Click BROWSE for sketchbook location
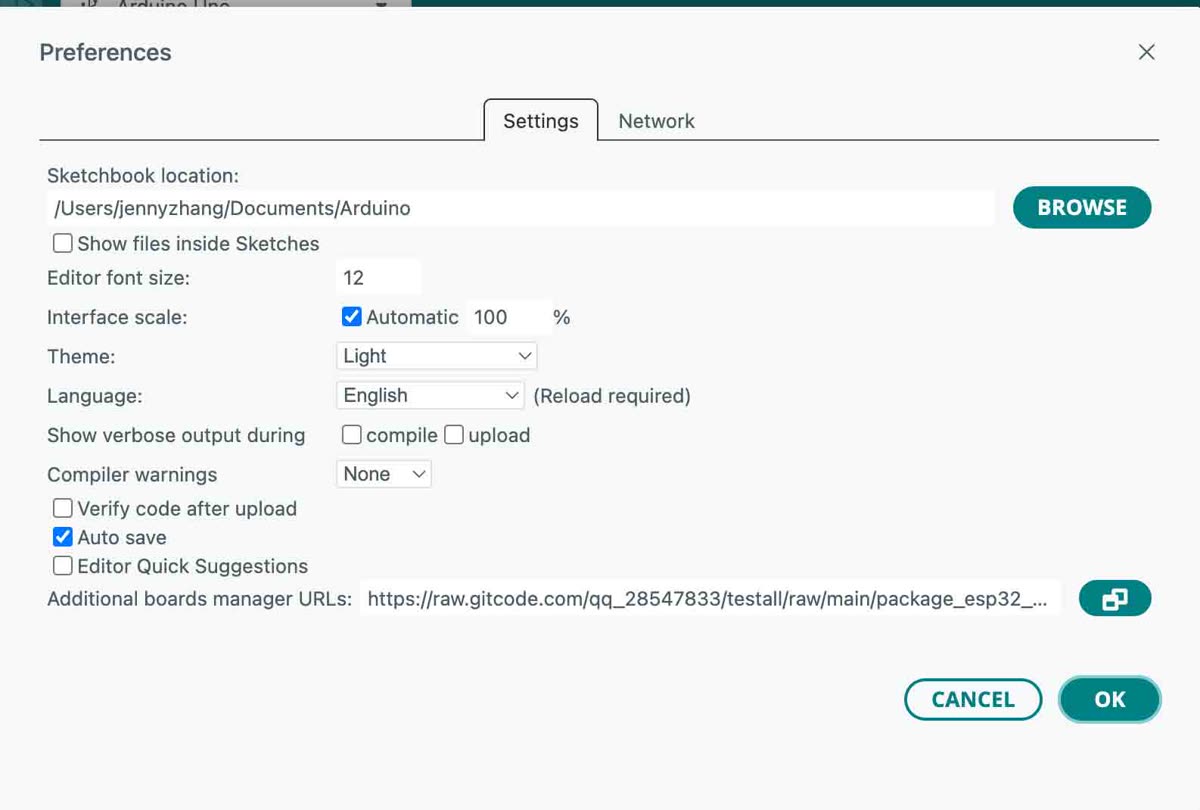The image size is (1200, 810). coord(1082,208)
